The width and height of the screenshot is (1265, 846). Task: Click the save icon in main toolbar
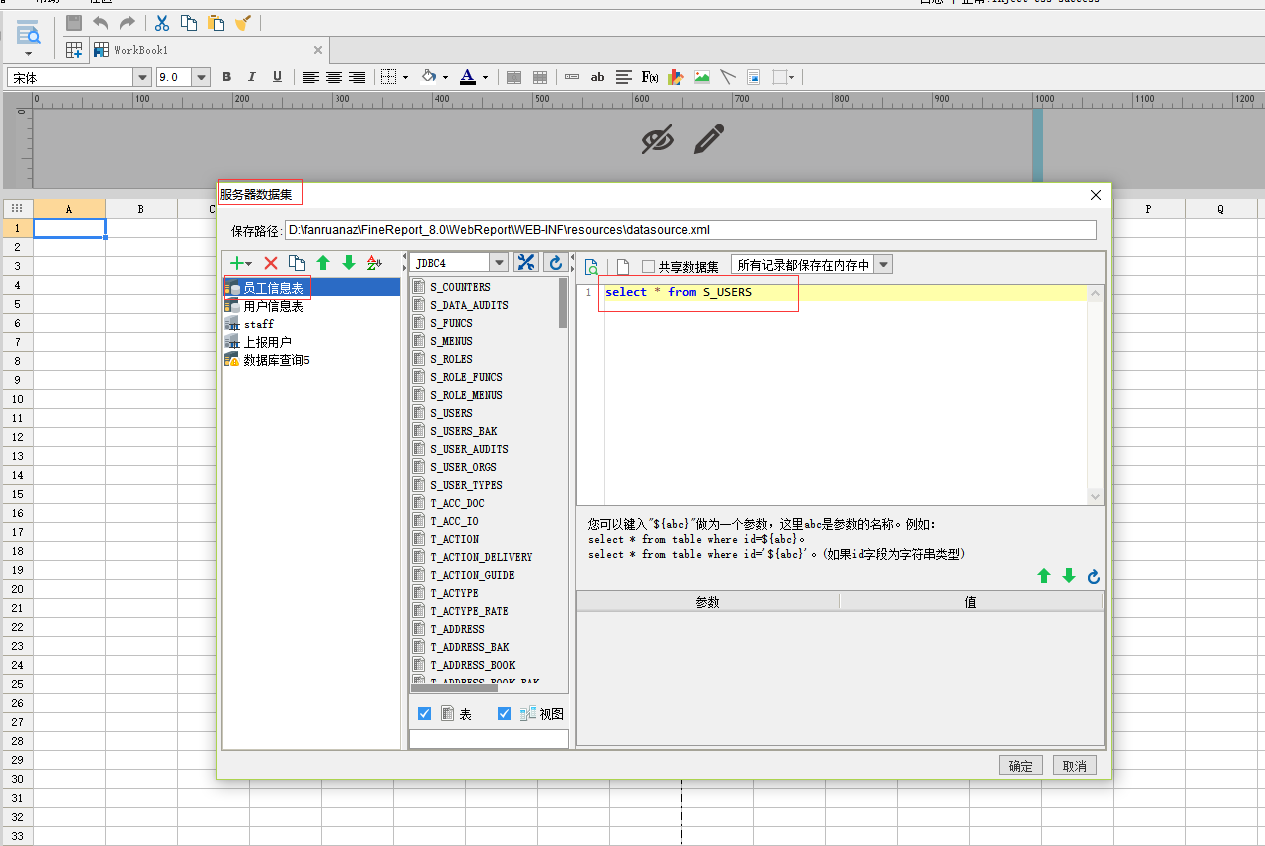(74, 22)
